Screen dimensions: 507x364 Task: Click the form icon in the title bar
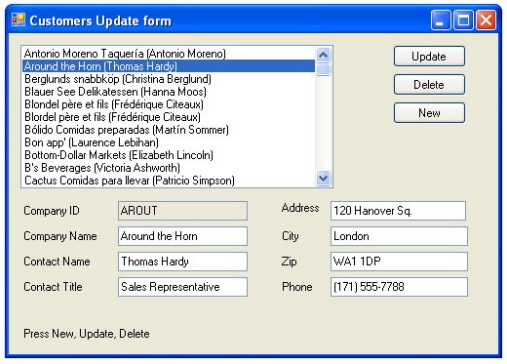pos(18,20)
